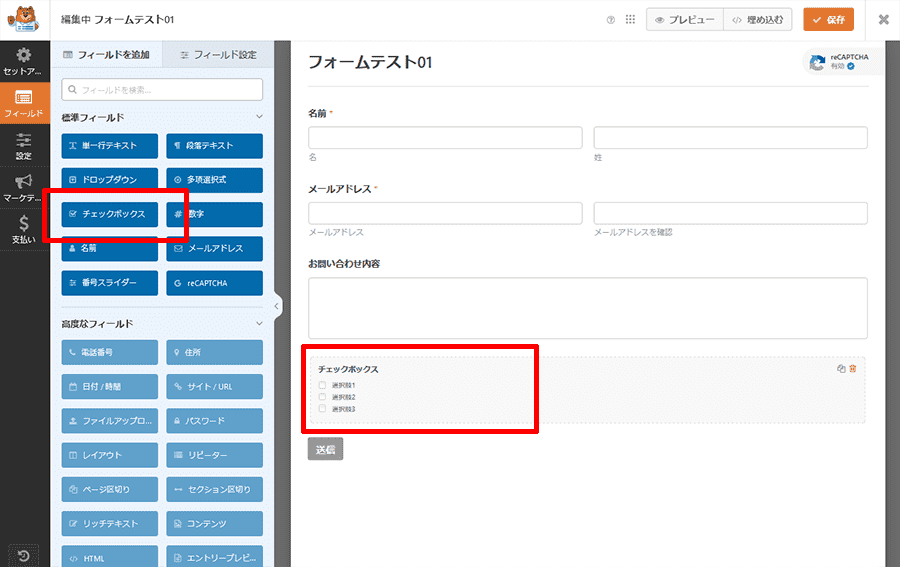
Task: Add a パスワード field
Action: 215,421
